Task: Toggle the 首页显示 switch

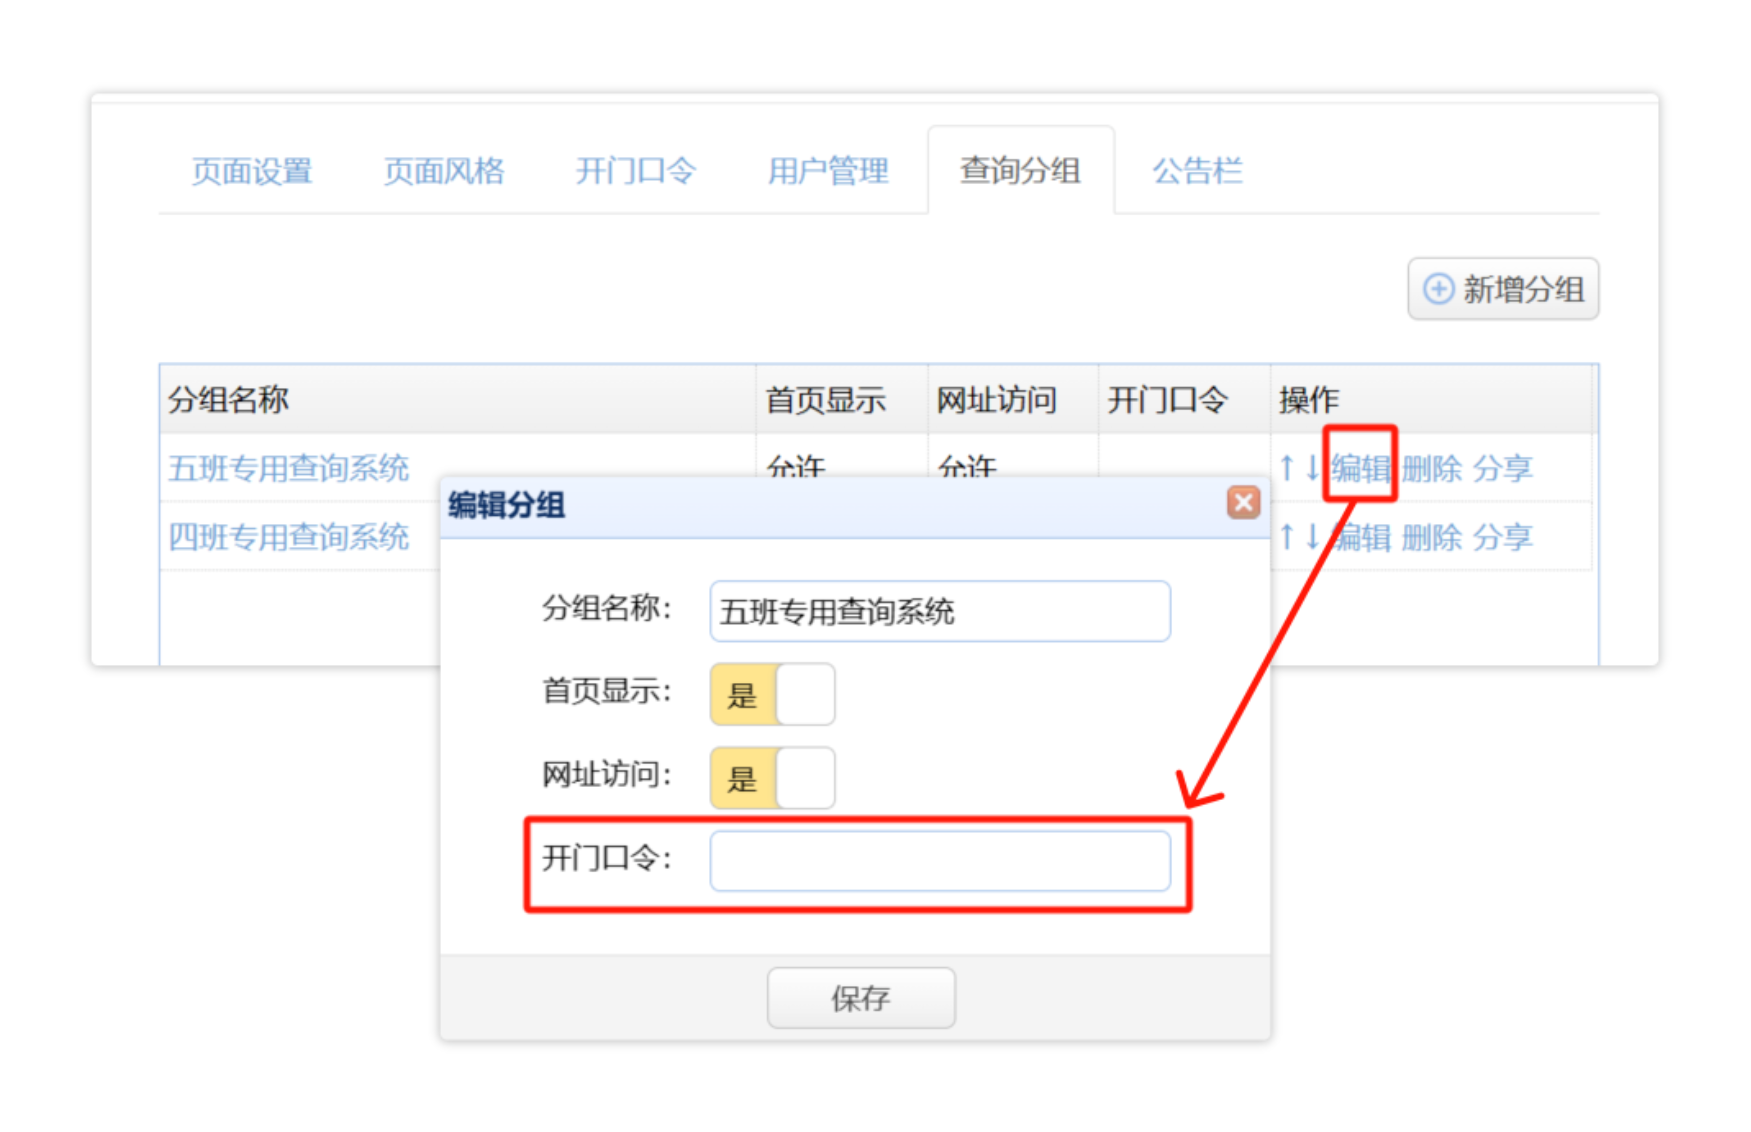Action: 772,694
